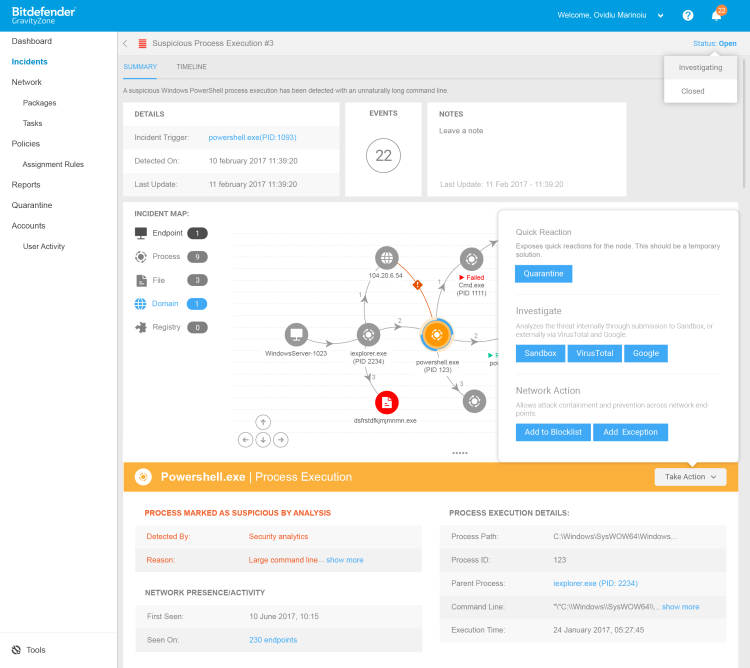The width and height of the screenshot is (750, 668).
Task: Toggle the Domain filter in incident map
Action: click(x=165, y=304)
